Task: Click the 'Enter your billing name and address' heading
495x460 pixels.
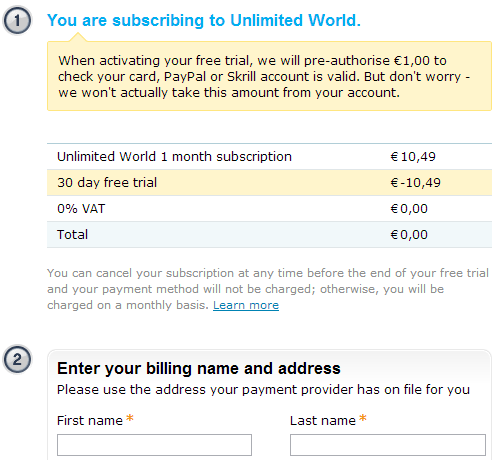Action: (x=199, y=369)
